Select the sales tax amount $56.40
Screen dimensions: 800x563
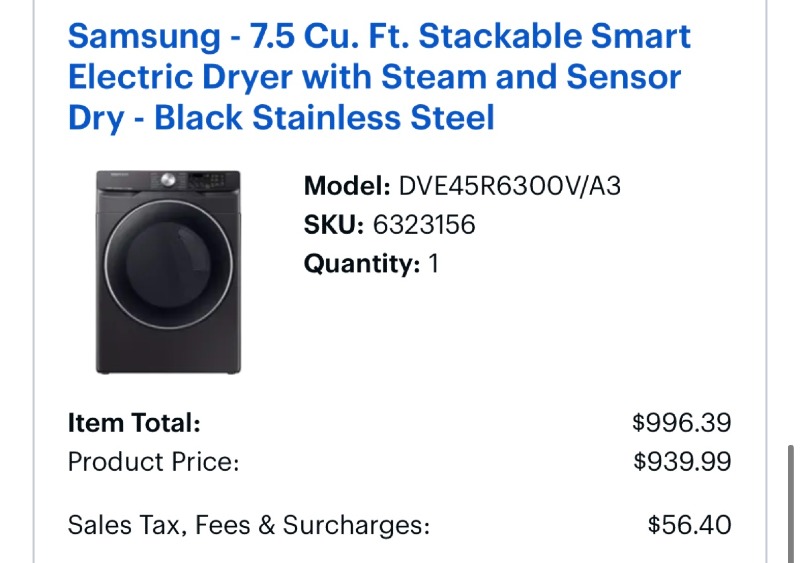click(689, 524)
